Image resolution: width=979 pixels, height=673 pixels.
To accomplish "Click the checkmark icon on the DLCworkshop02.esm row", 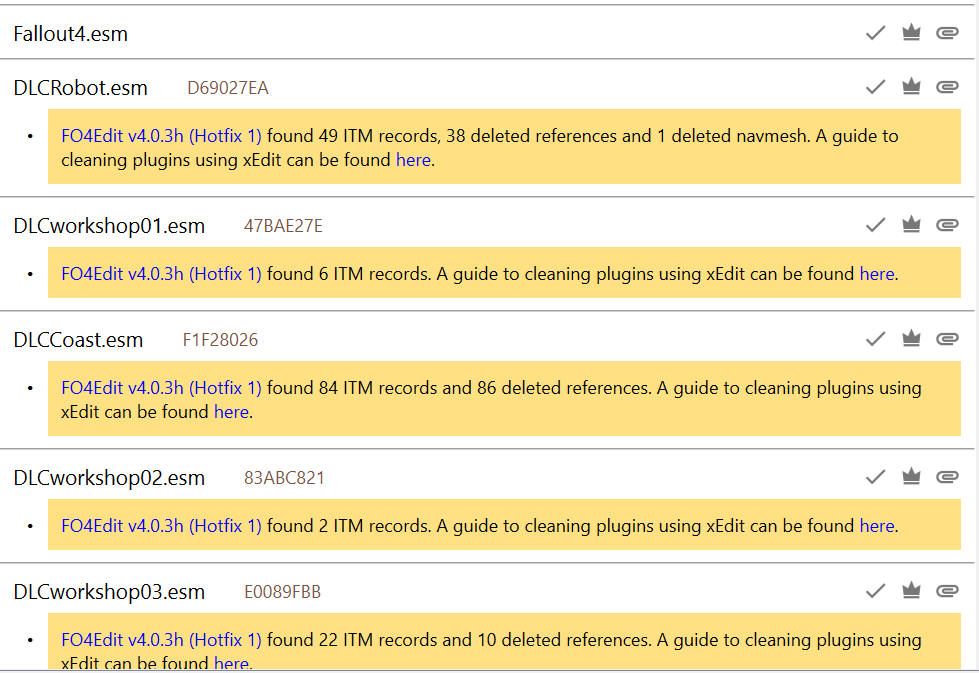I will 876,477.
